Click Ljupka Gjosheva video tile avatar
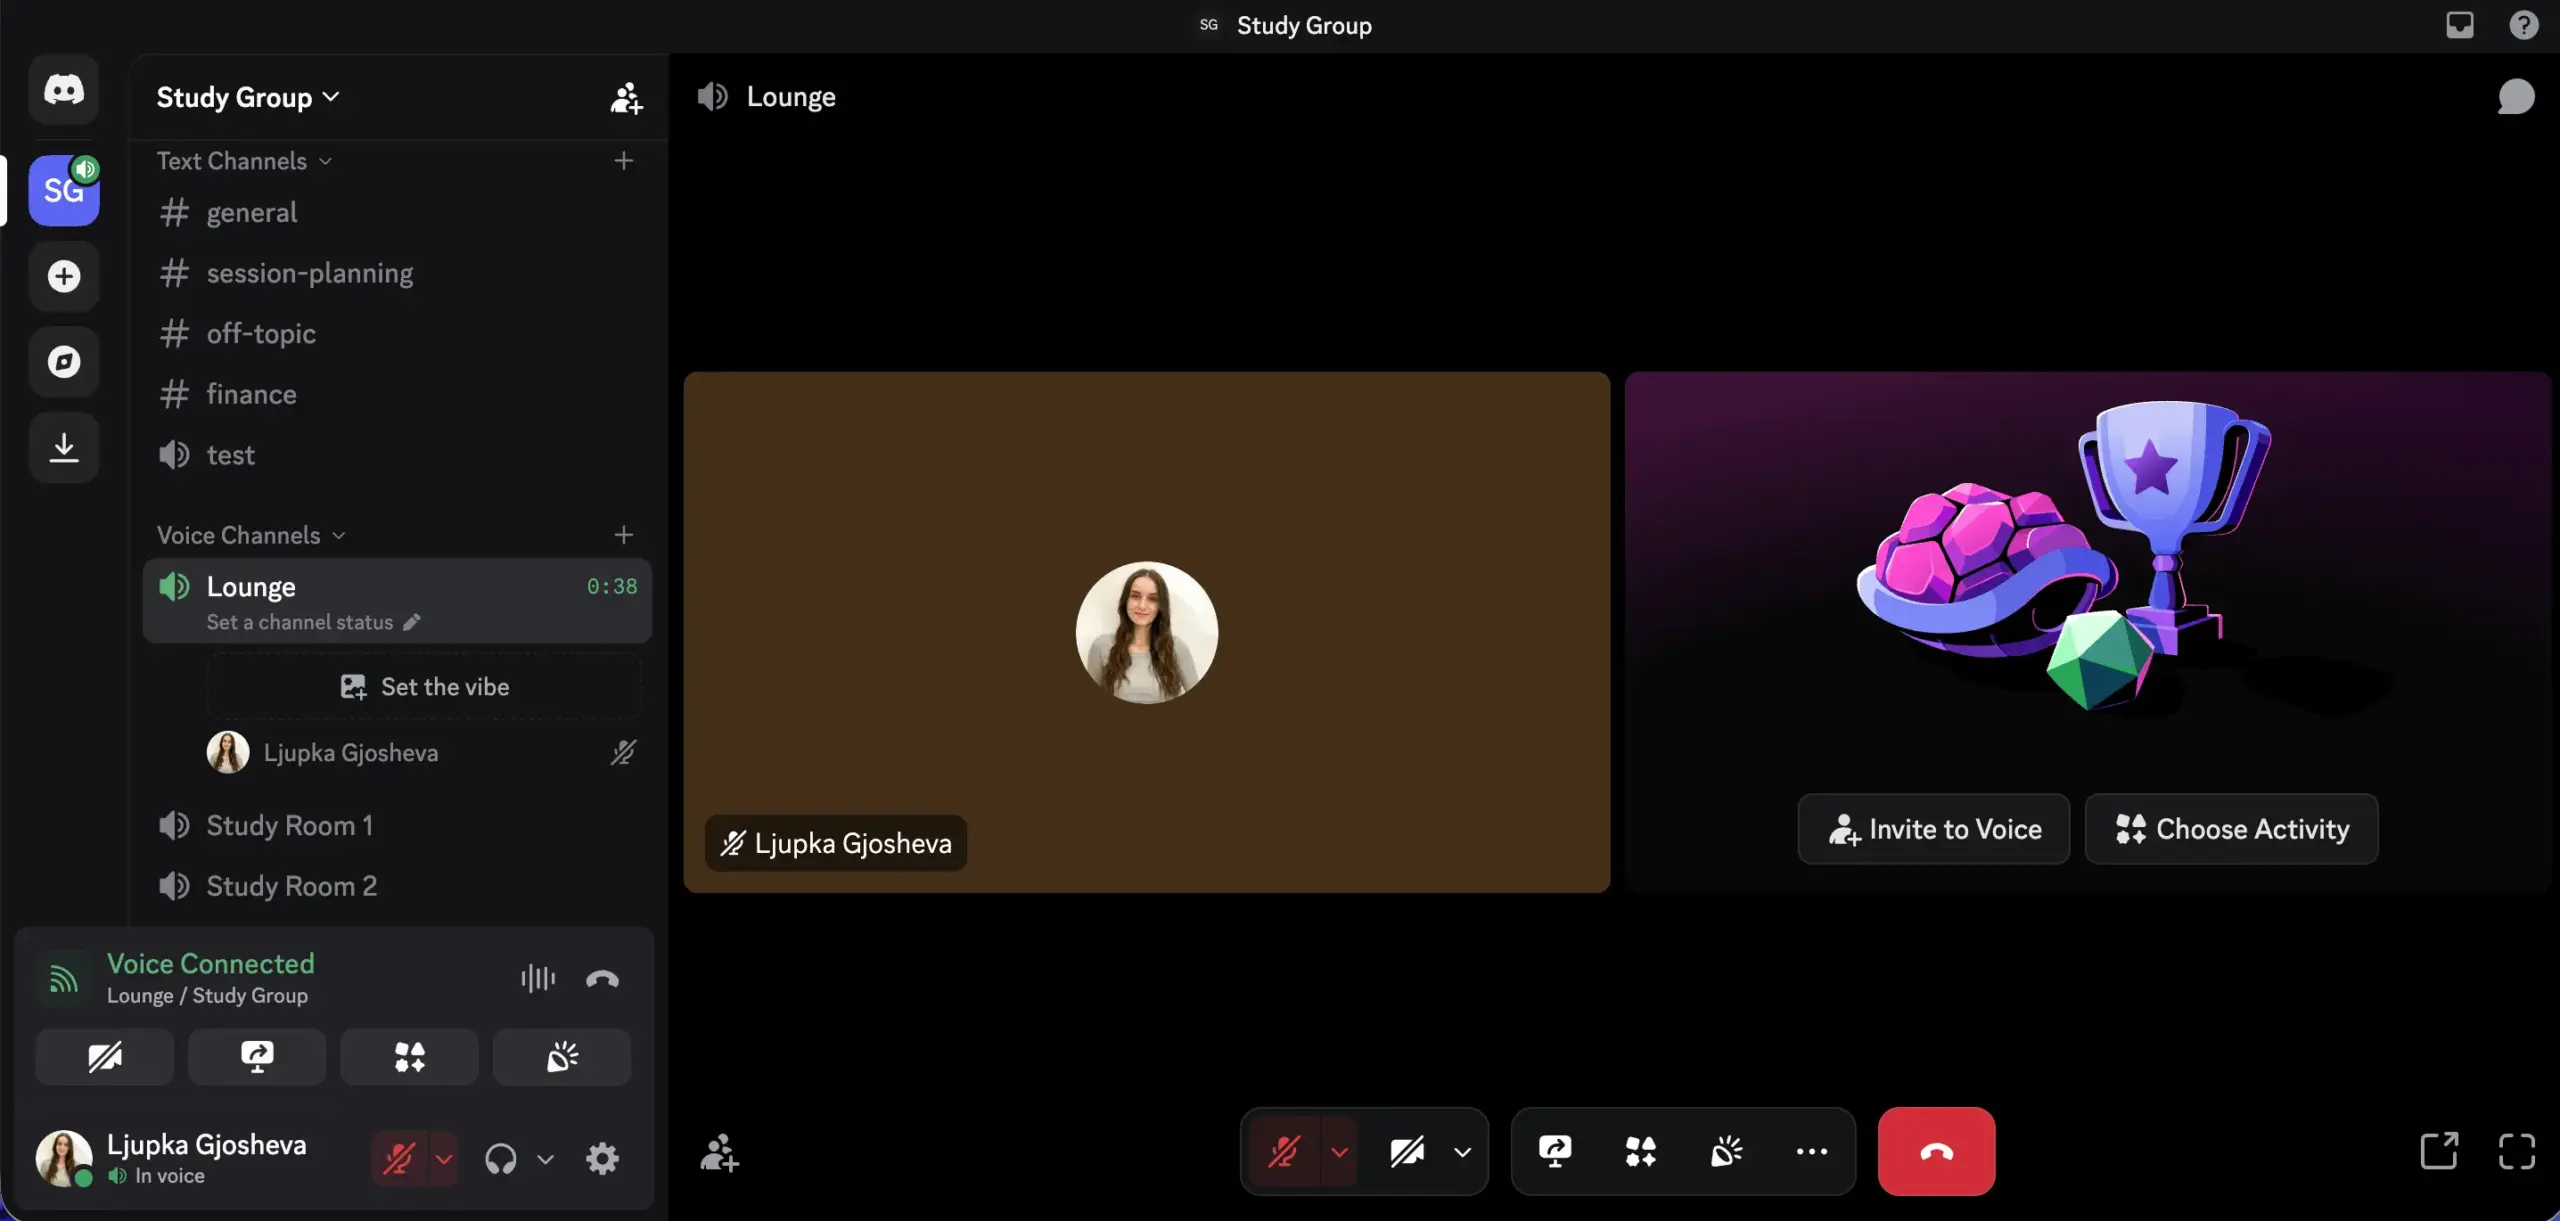This screenshot has width=2560, height=1221. coord(1147,633)
